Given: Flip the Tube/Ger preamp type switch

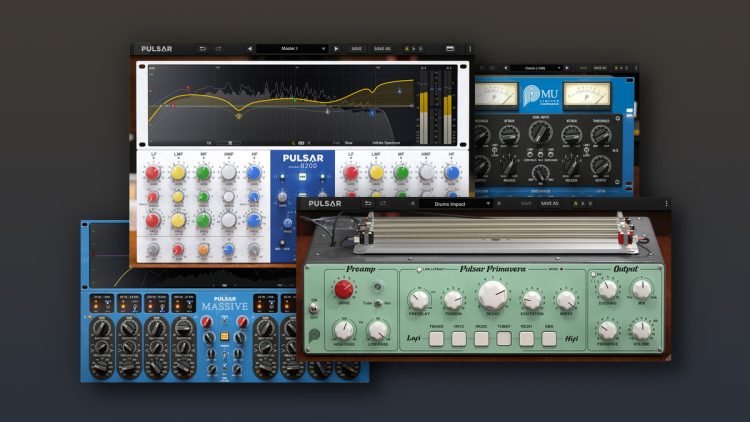Looking at the screenshot, I should [x=378, y=303].
